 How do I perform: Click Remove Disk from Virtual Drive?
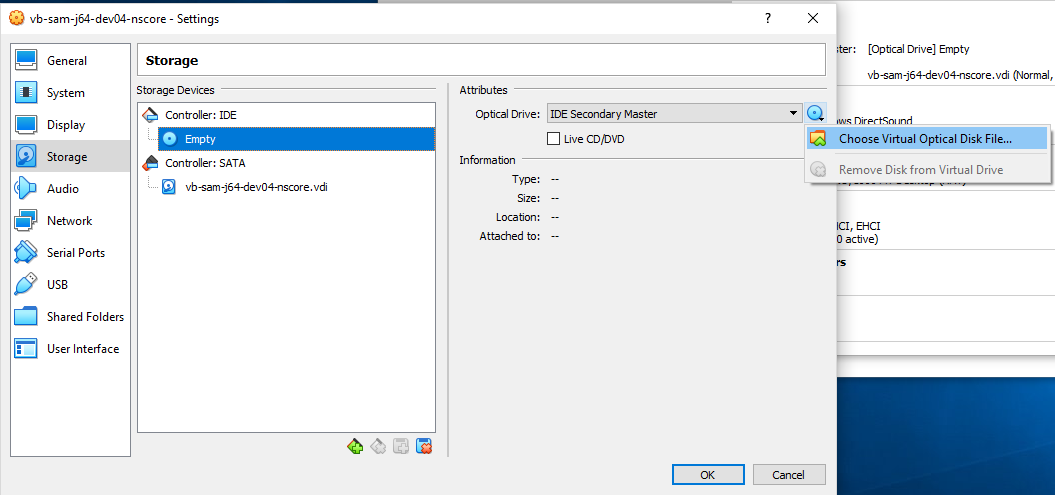[x=927, y=169]
